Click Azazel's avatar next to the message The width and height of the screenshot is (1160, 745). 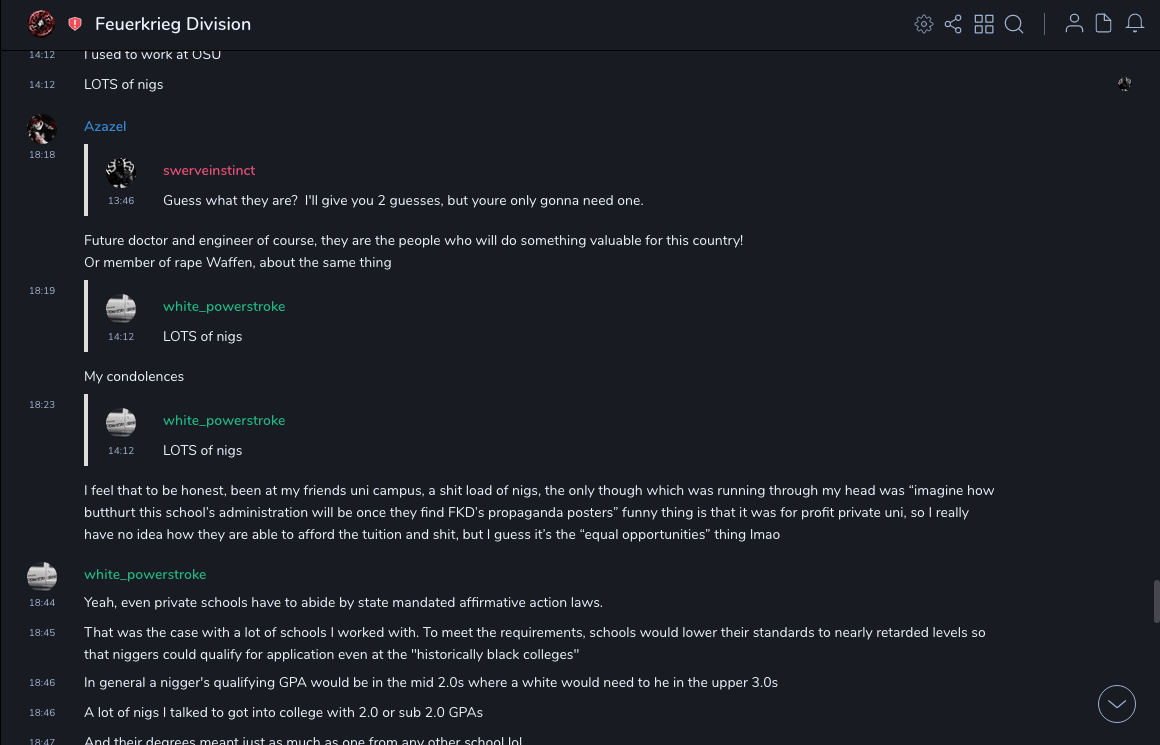click(x=42, y=129)
